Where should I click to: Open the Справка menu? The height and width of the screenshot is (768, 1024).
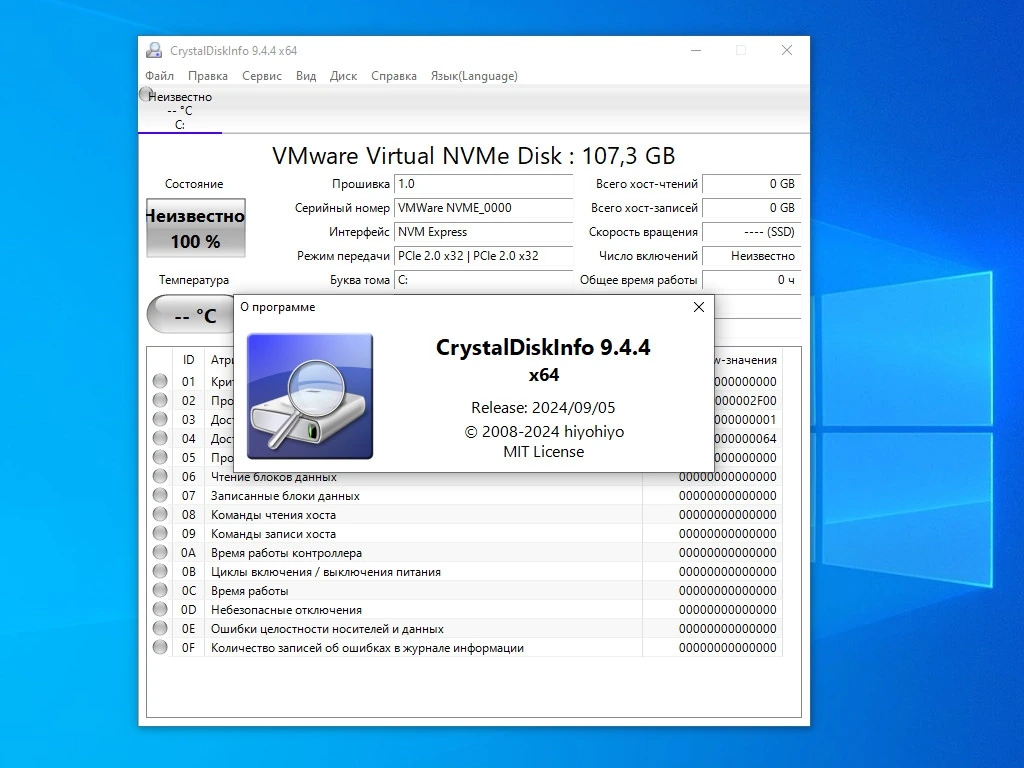point(394,76)
